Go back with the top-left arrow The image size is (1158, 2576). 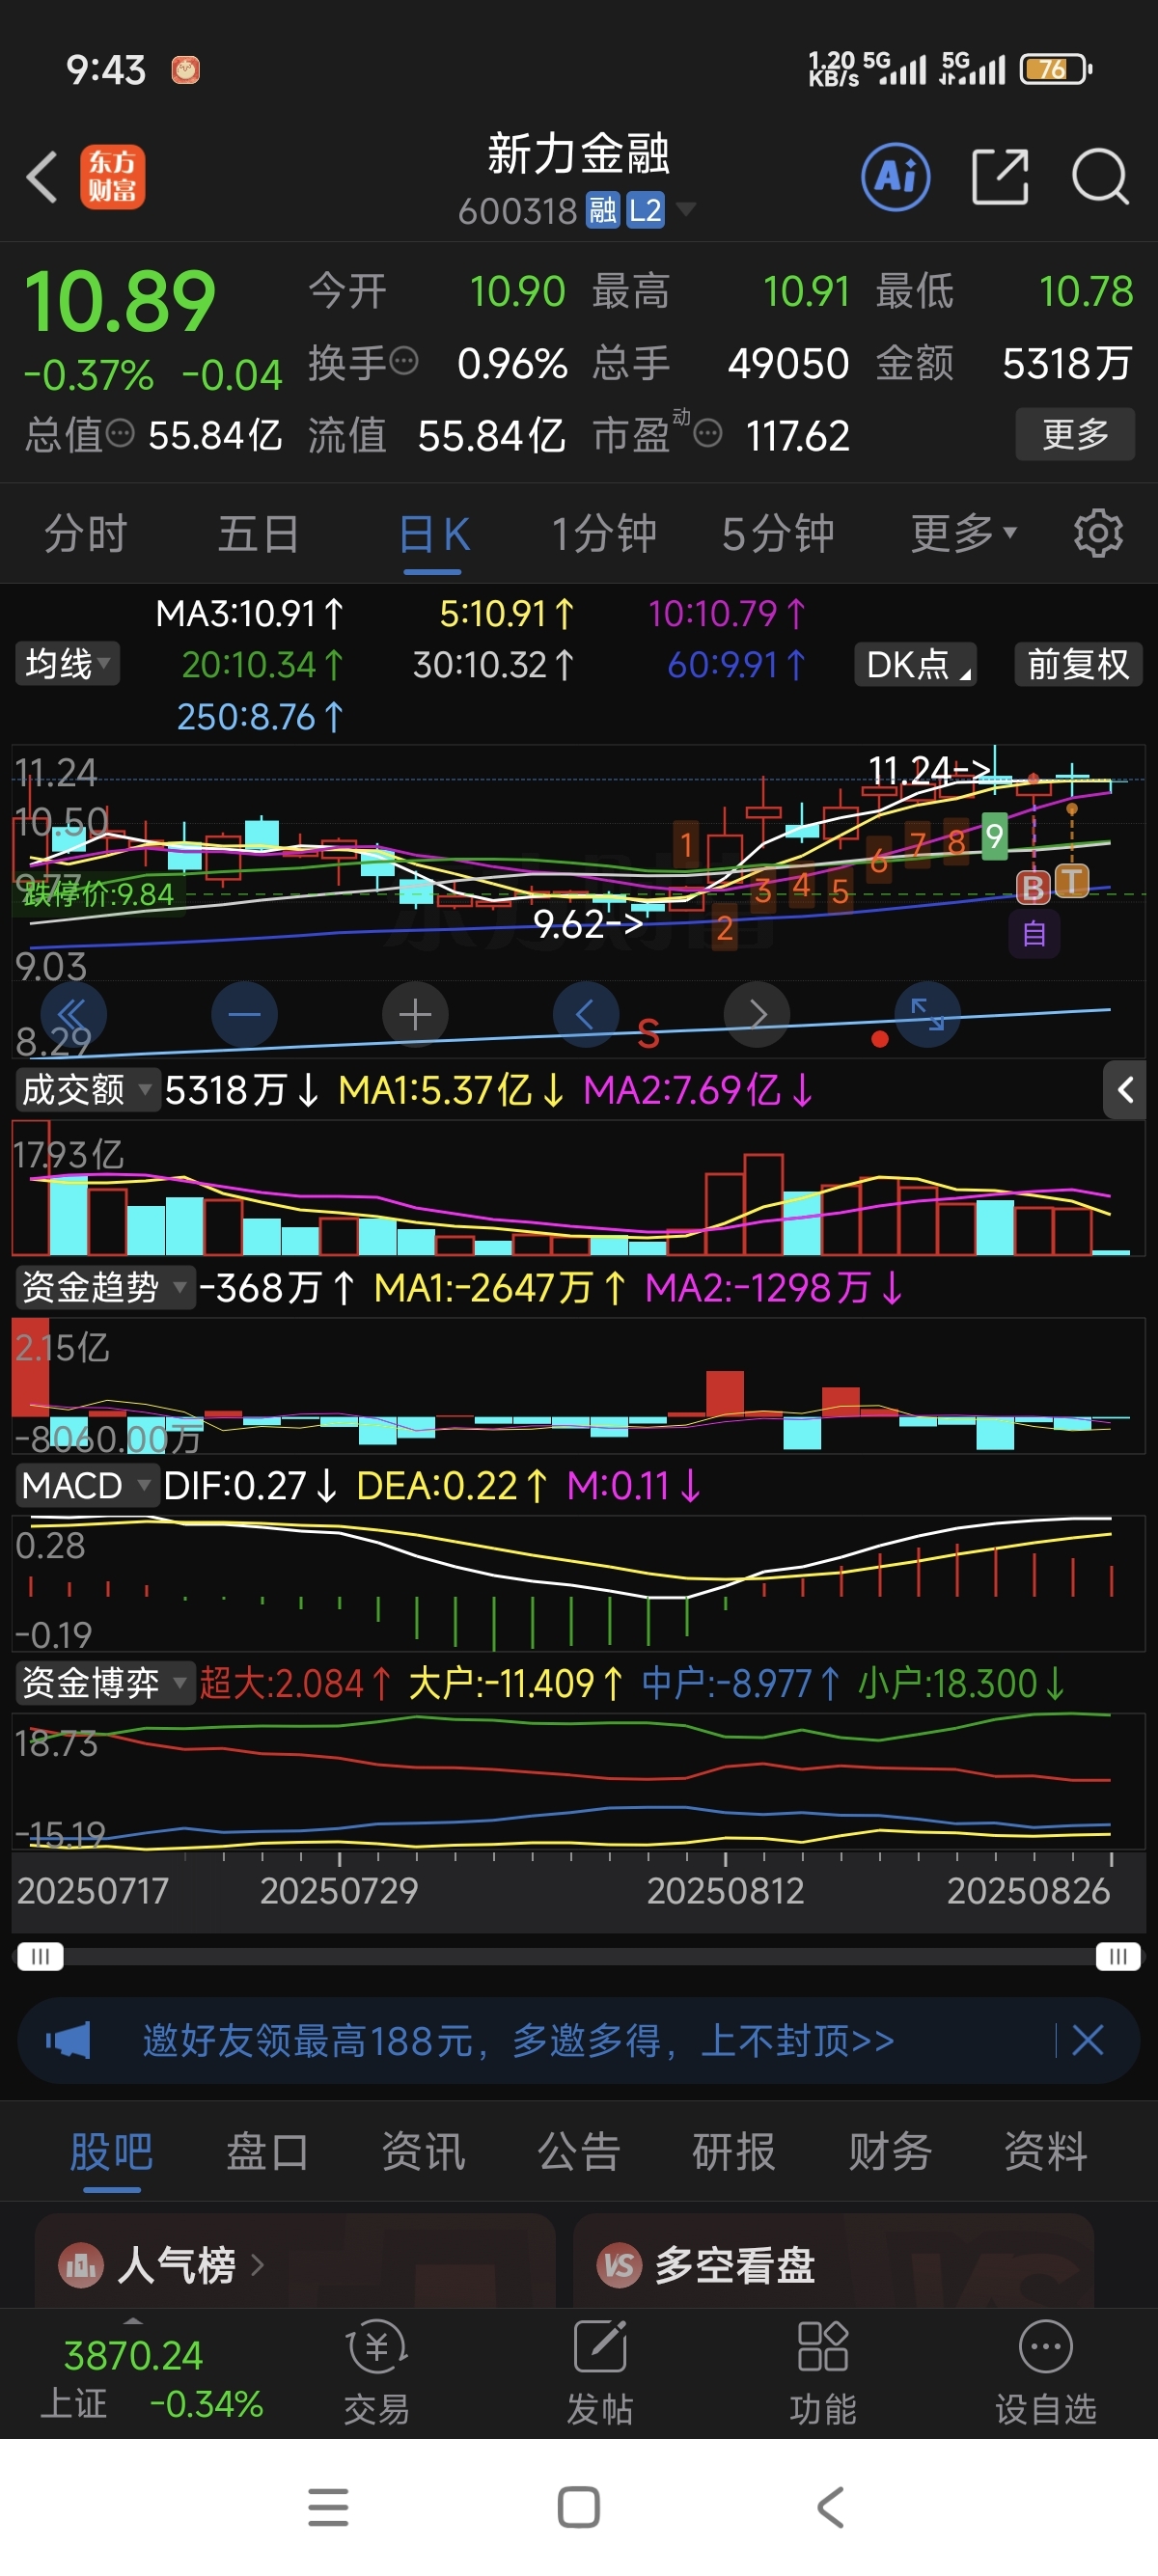(42, 177)
